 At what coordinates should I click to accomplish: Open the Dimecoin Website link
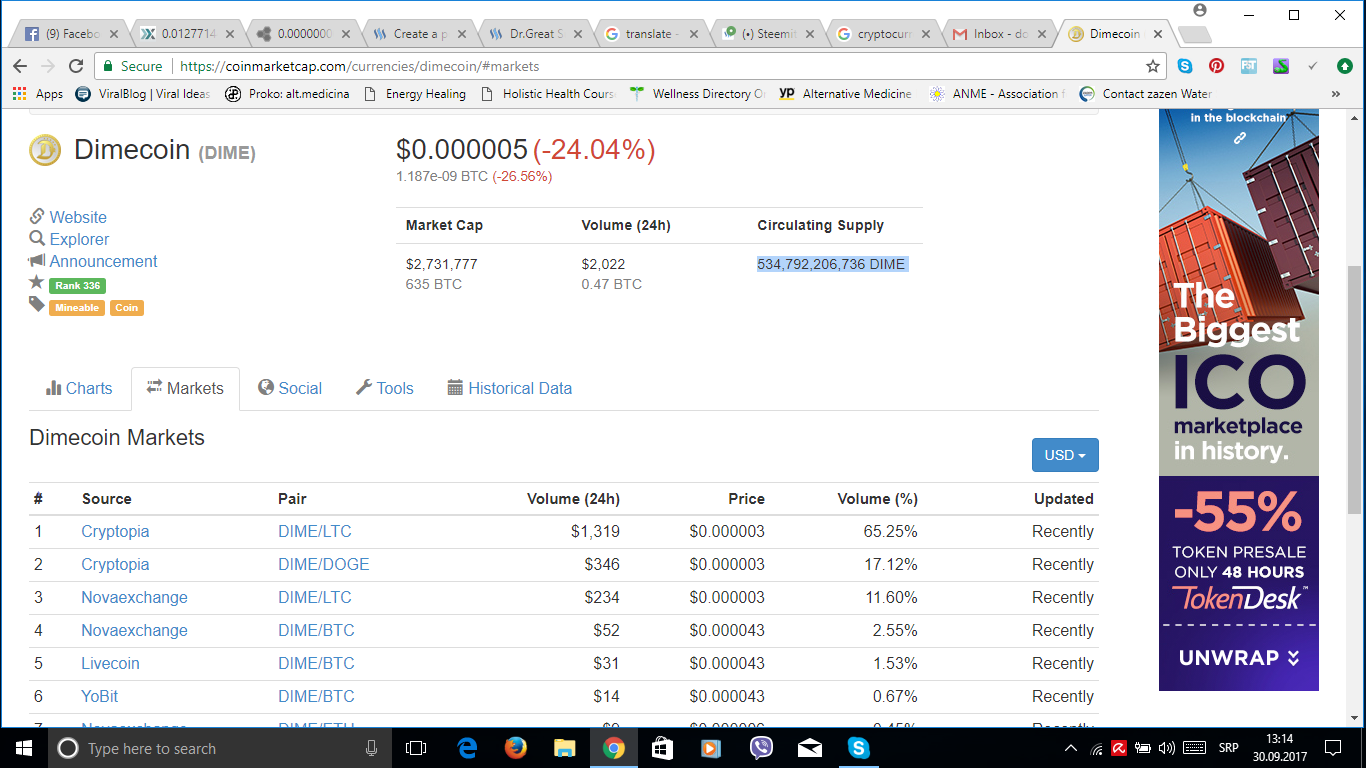pyautogui.click(x=78, y=217)
